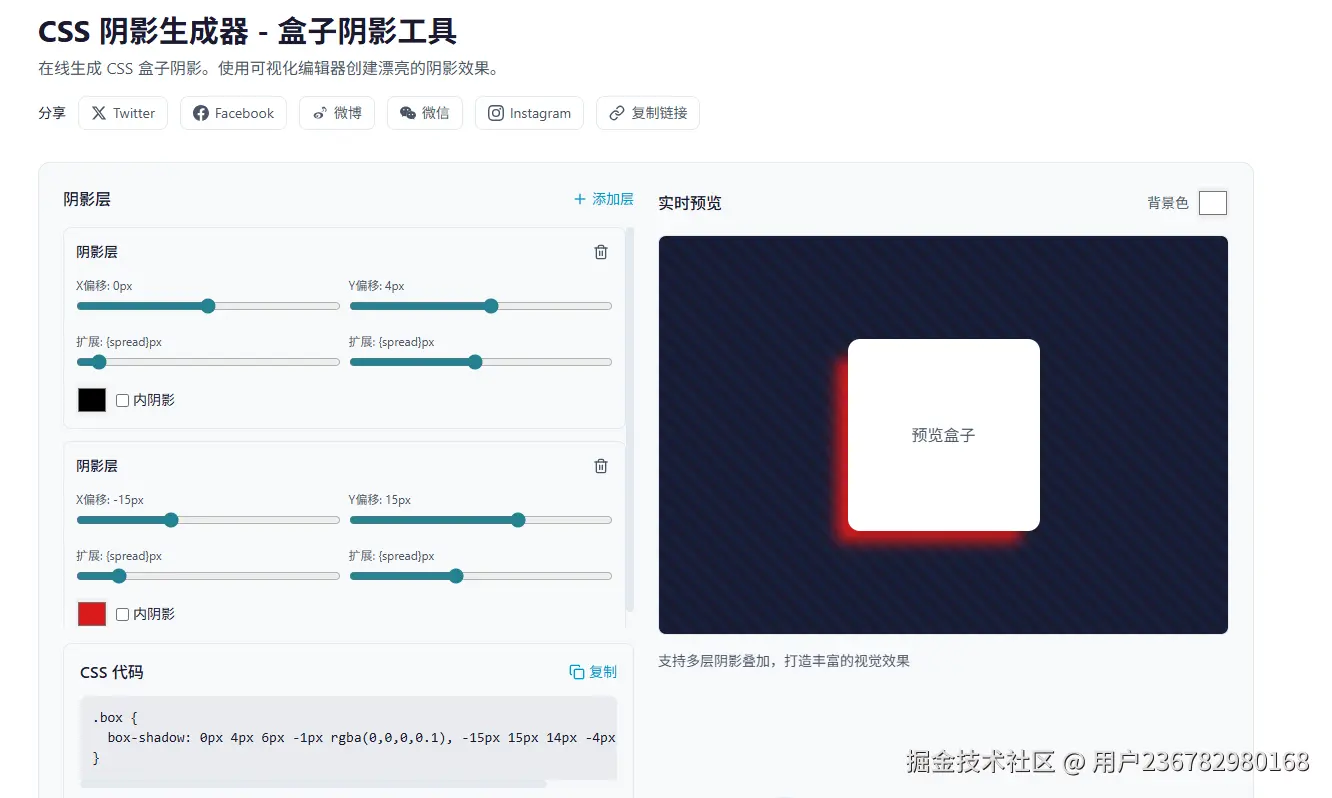Viewport: 1332px width, 798px height.
Task: Delete the red shadow layer trash icon
Action: 601,466
